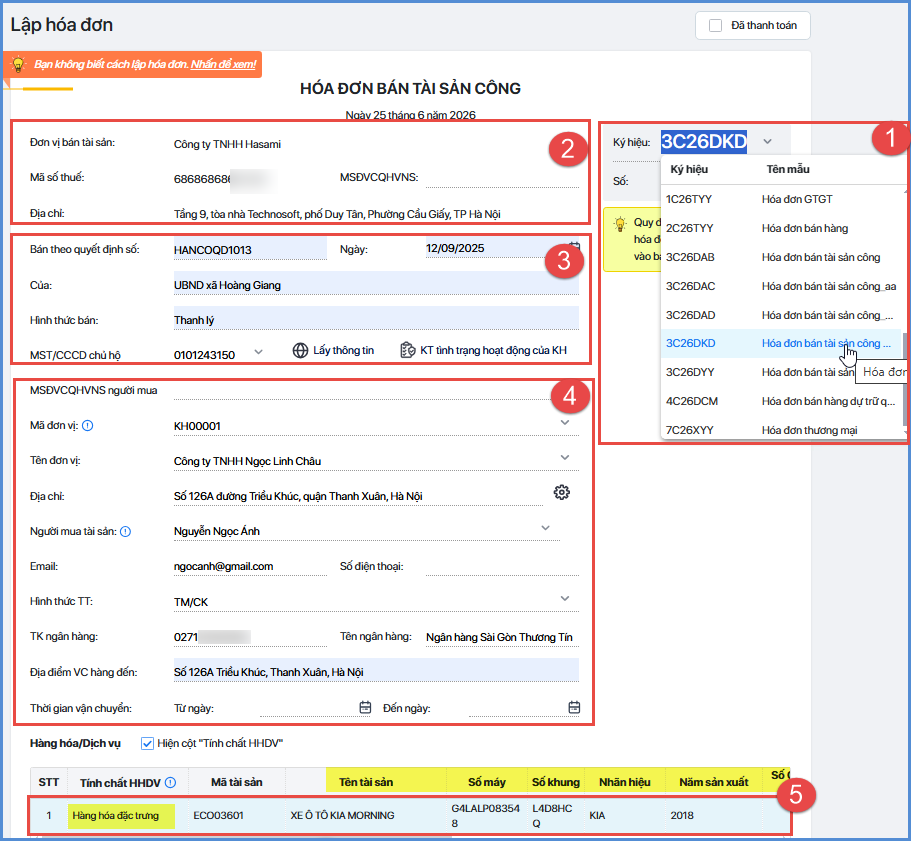
Task: Click the info icon next to Tính chất HHDV
Action: pyautogui.click(x=170, y=782)
